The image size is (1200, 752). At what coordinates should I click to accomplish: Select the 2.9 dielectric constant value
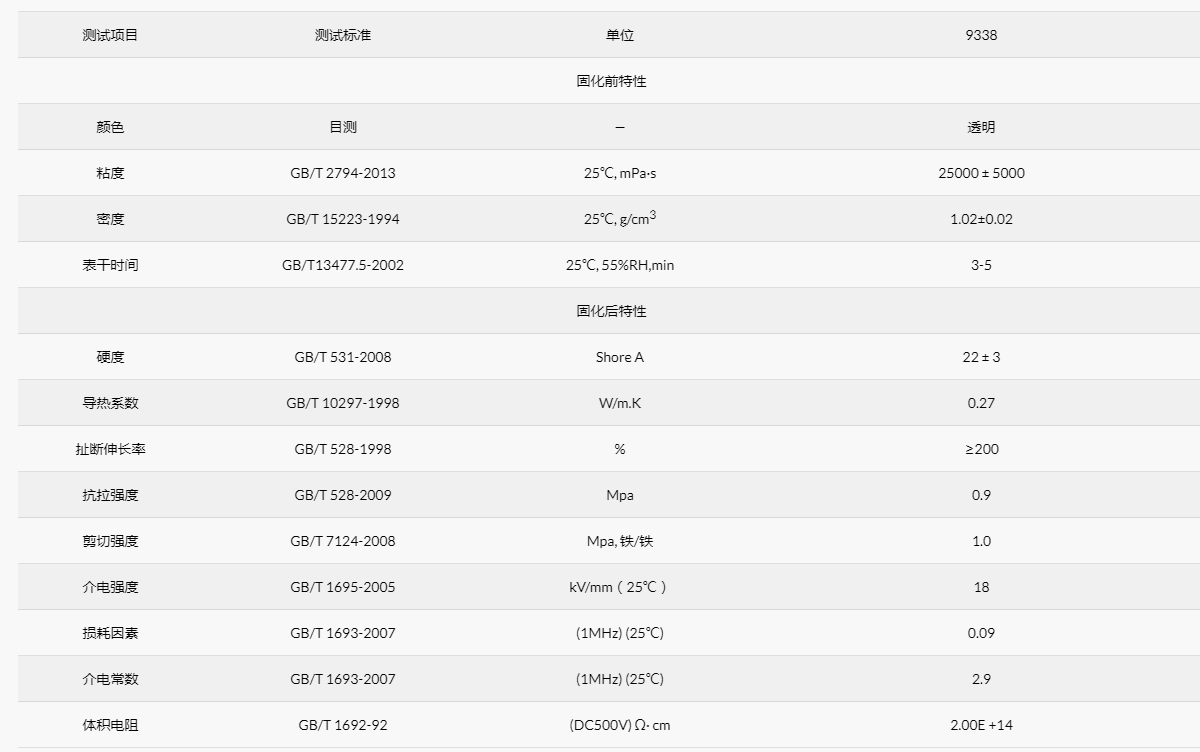coord(981,679)
